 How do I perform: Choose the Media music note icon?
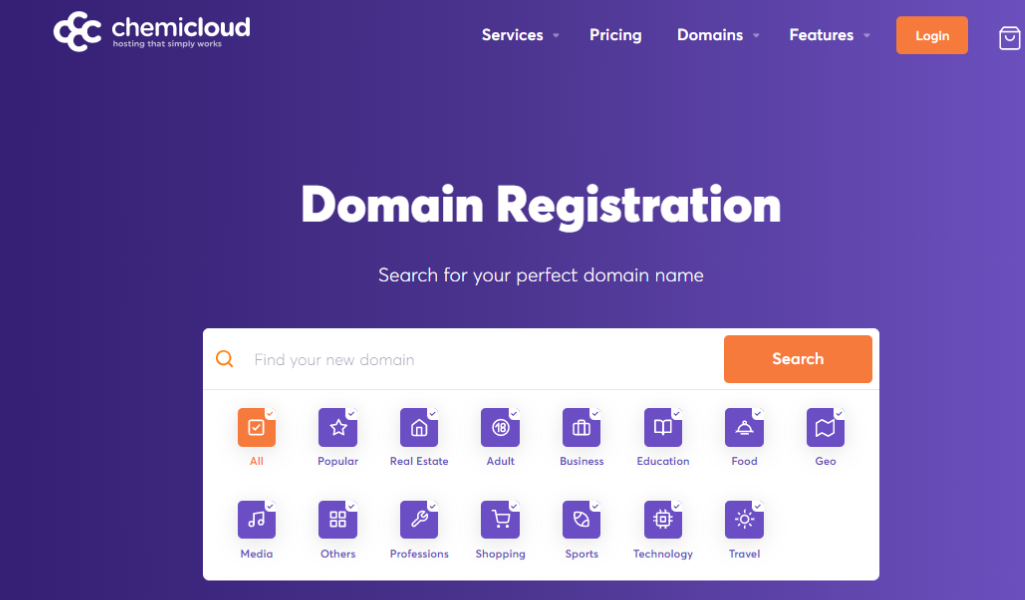coord(256,520)
